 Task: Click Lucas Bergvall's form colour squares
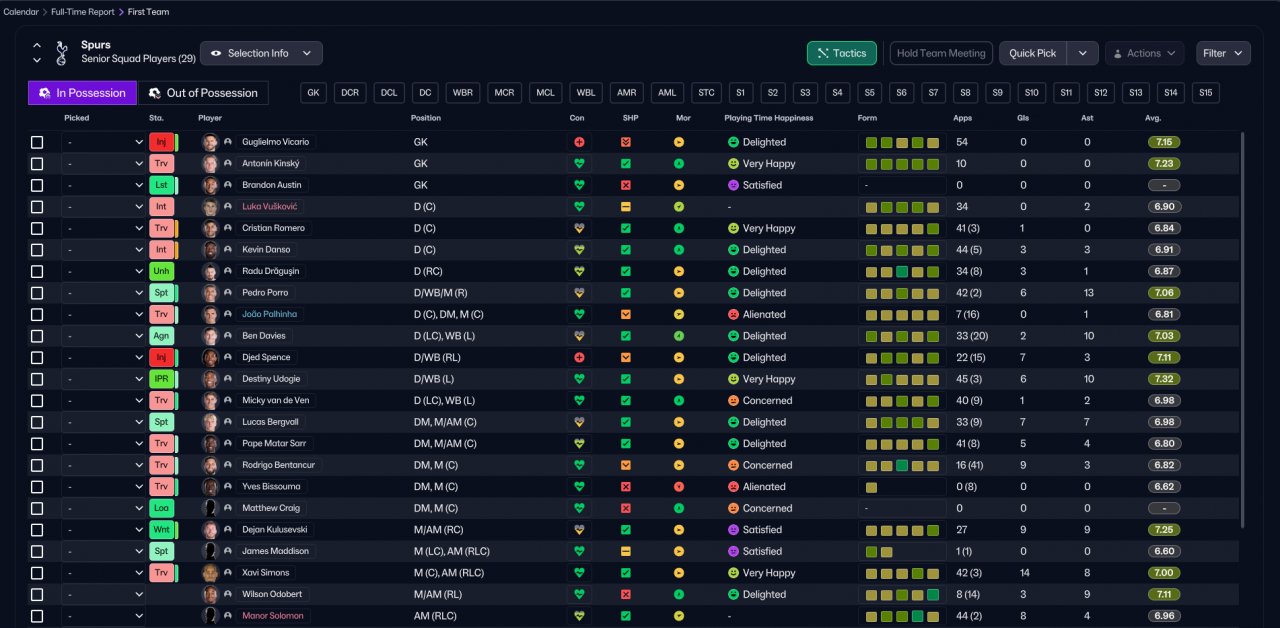tap(901, 422)
